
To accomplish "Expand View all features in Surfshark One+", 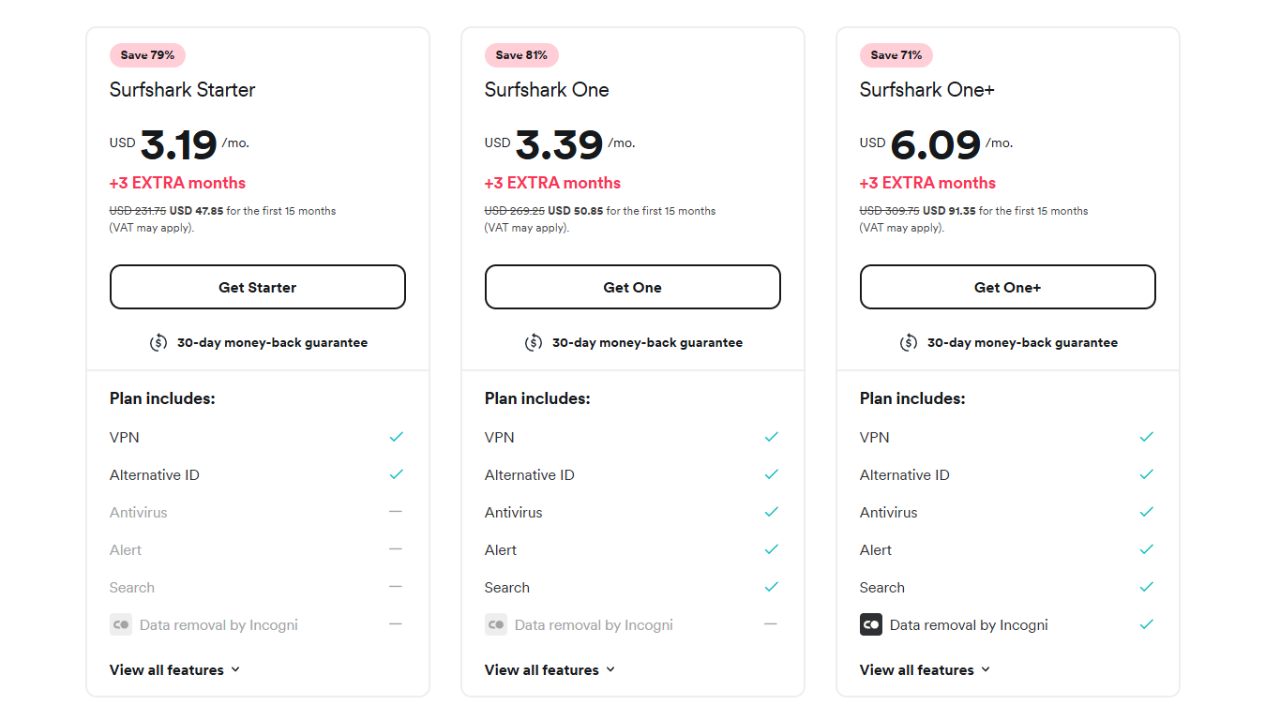I will point(925,670).
